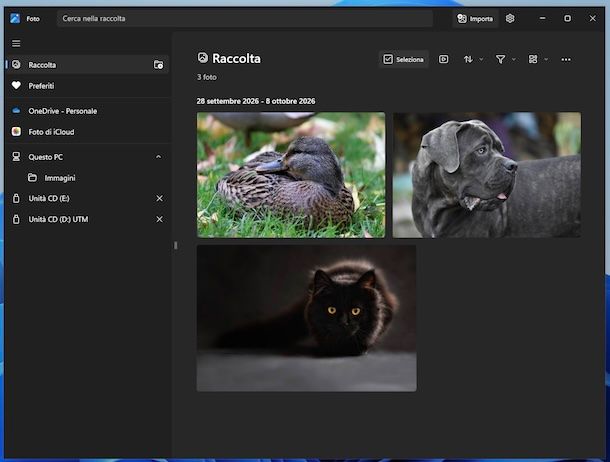Select Unità CD (E:) drive
The height and width of the screenshot is (462, 610).
88,198
